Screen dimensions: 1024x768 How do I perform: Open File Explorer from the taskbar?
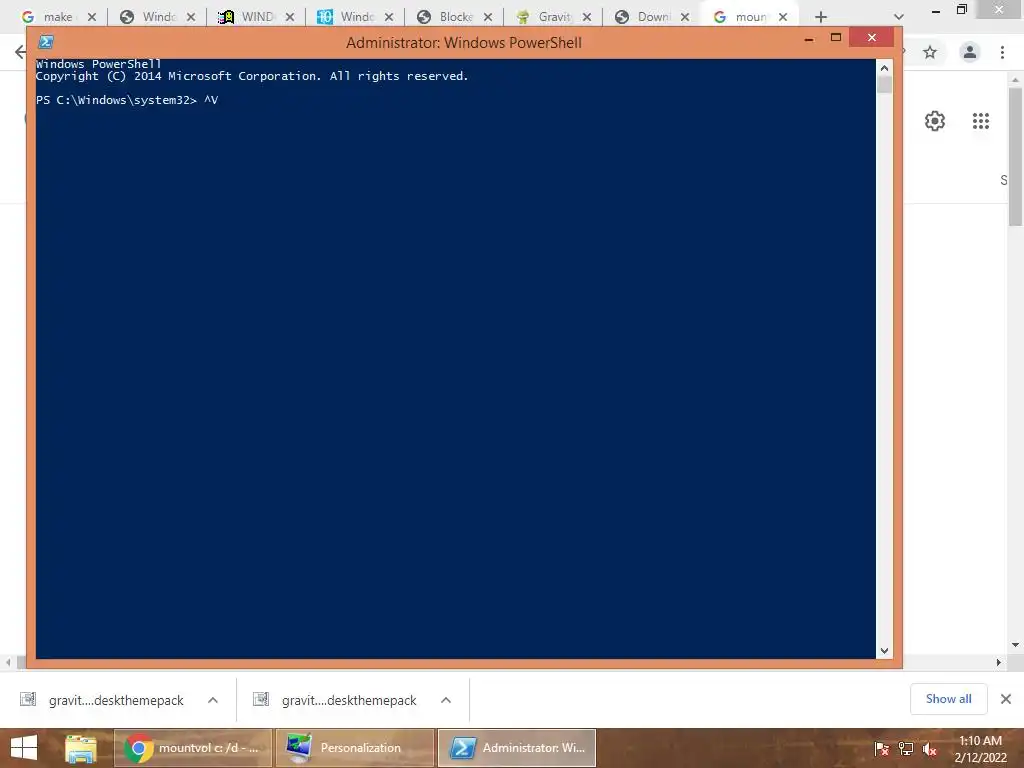(81, 748)
